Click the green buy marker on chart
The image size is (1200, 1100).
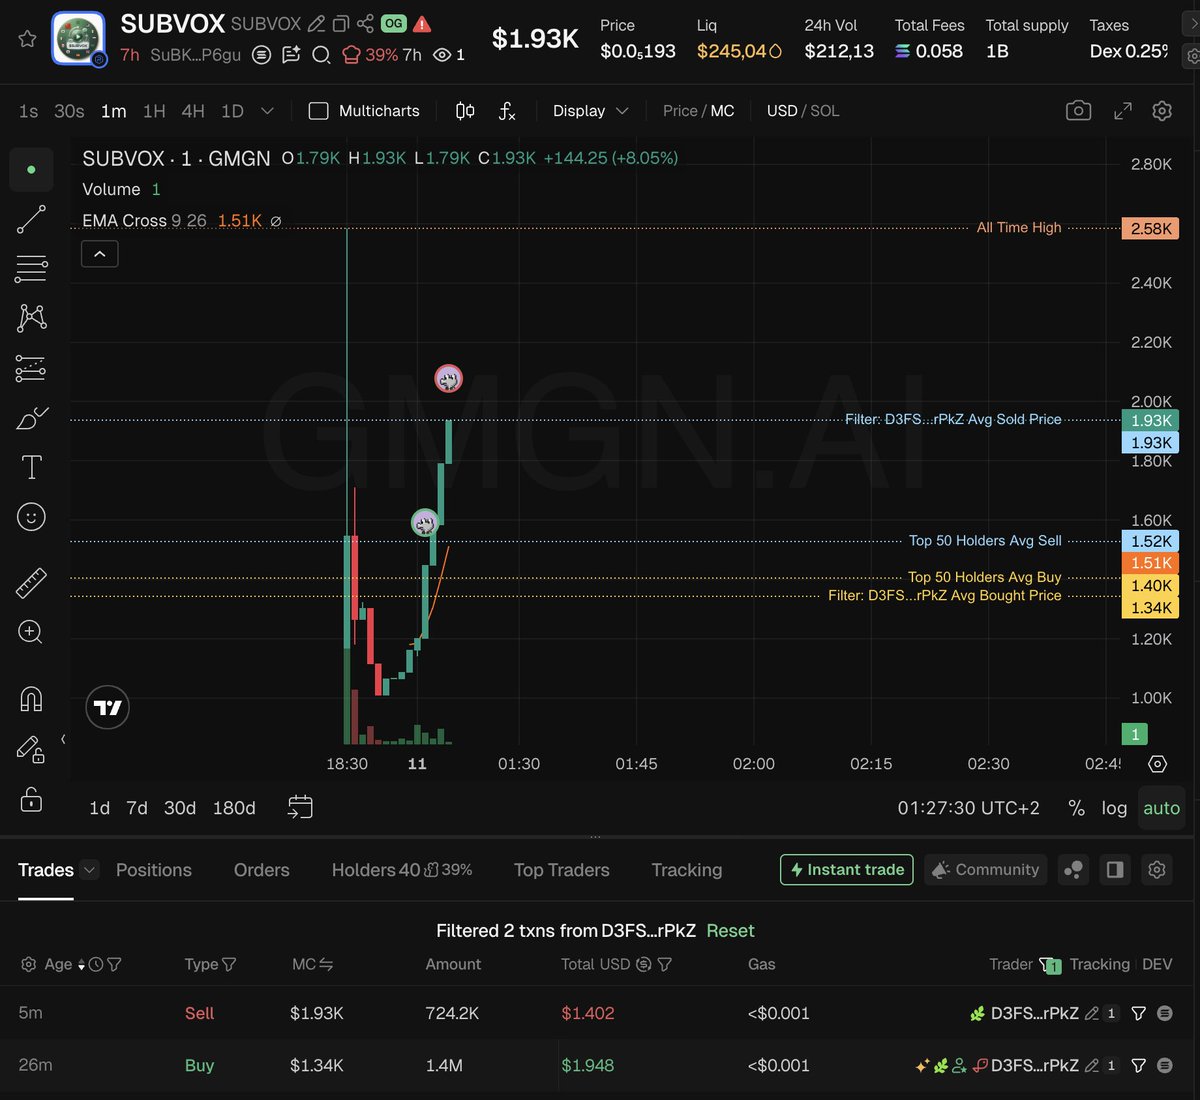pyautogui.click(x=425, y=522)
